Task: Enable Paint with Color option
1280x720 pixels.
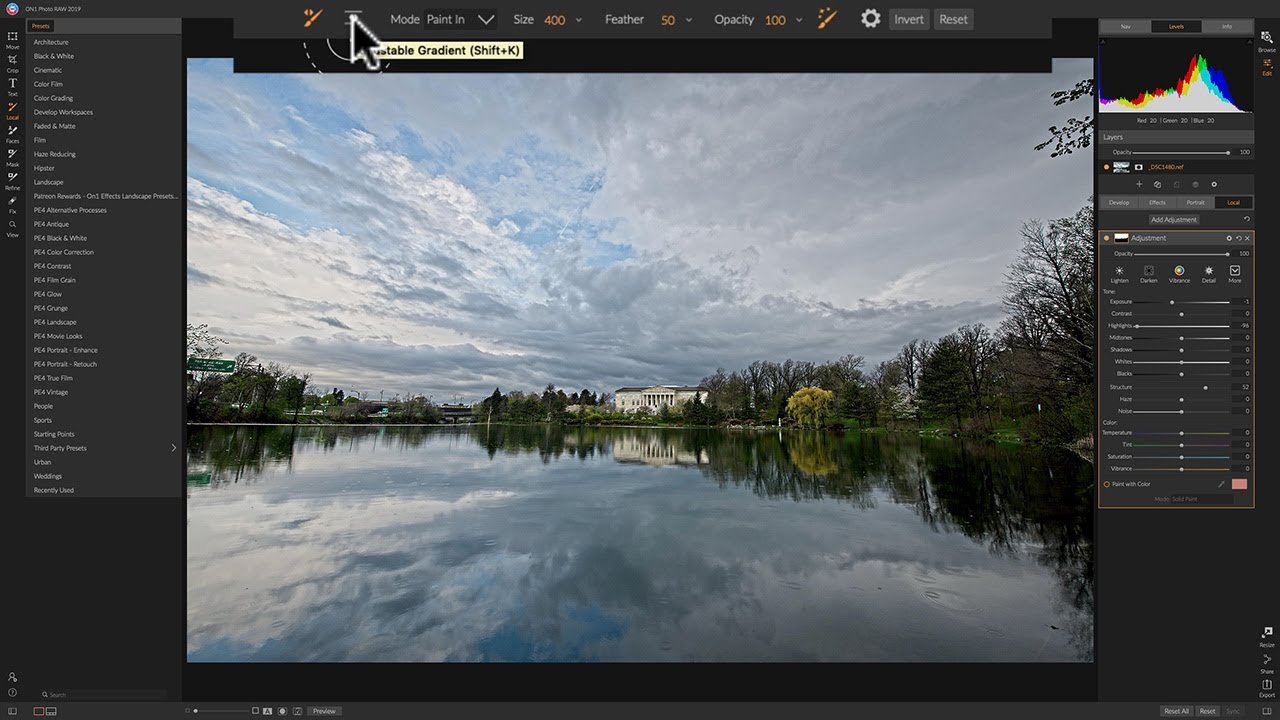Action: coord(1107,484)
